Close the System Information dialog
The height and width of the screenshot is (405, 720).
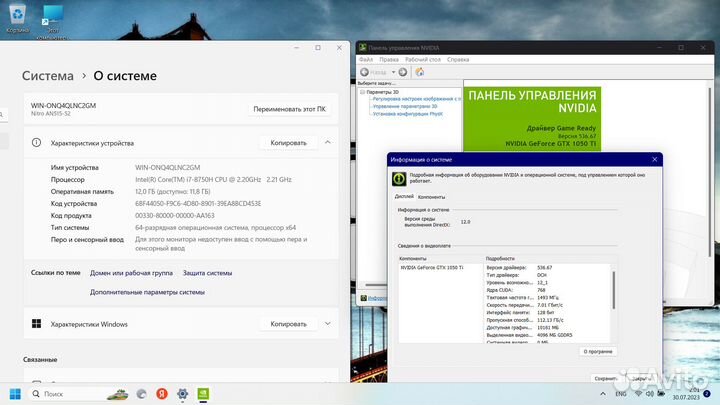click(x=654, y=159)
